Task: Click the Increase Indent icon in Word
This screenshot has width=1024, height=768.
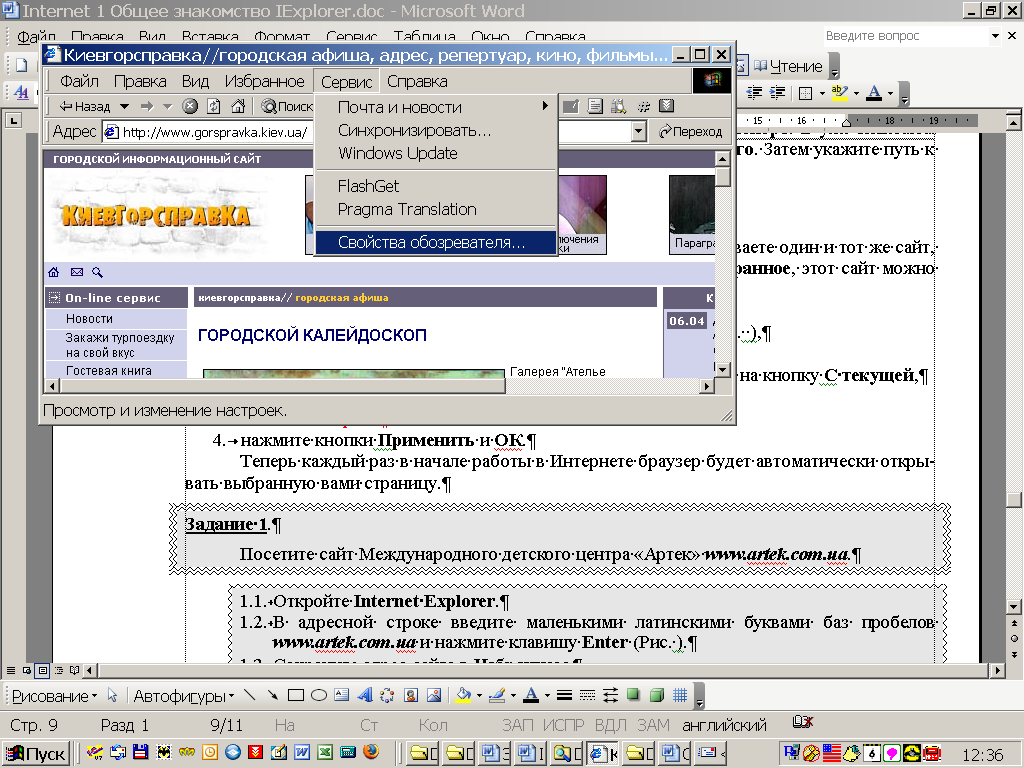Action: [x=777, y=93]
